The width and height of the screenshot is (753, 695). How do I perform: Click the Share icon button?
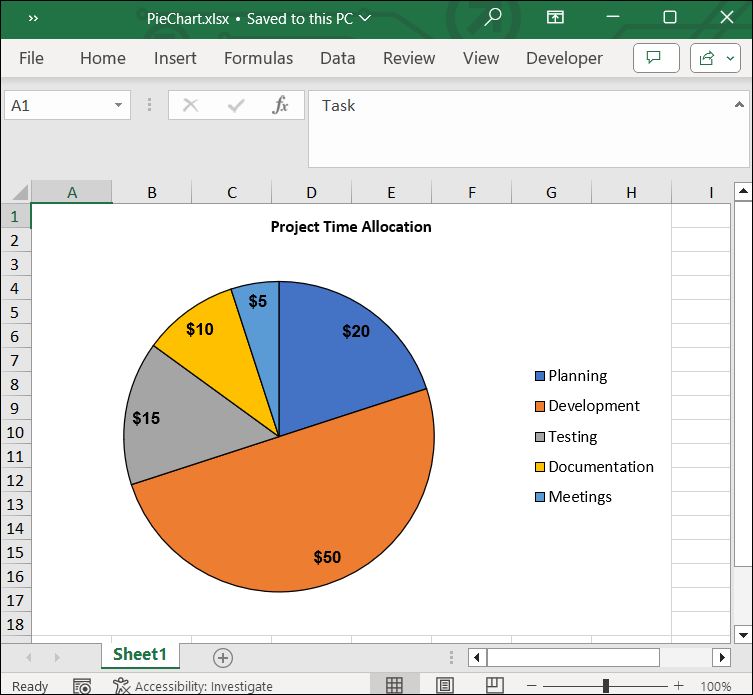pyautogui.click(x=706, y=58)
